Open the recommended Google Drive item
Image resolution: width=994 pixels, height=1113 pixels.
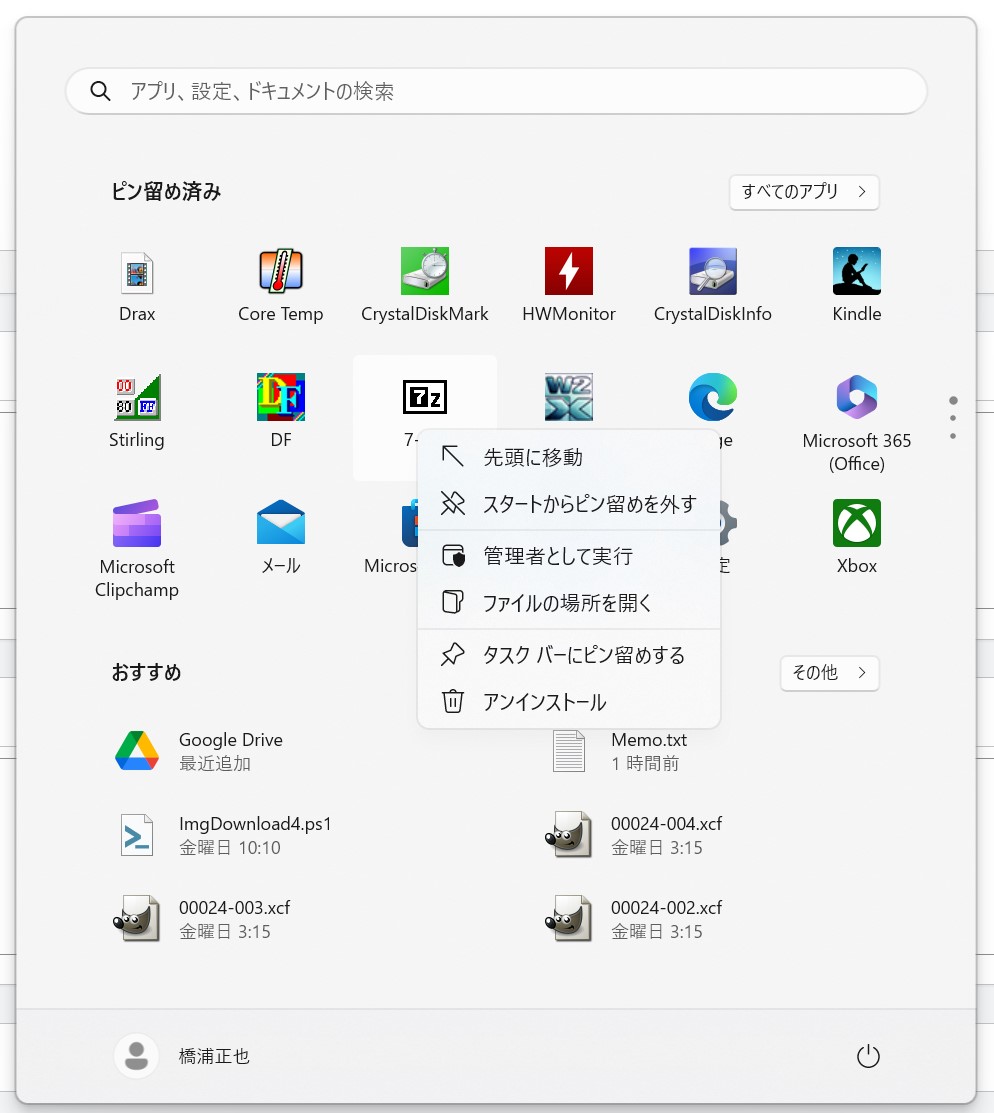(199, 751)
